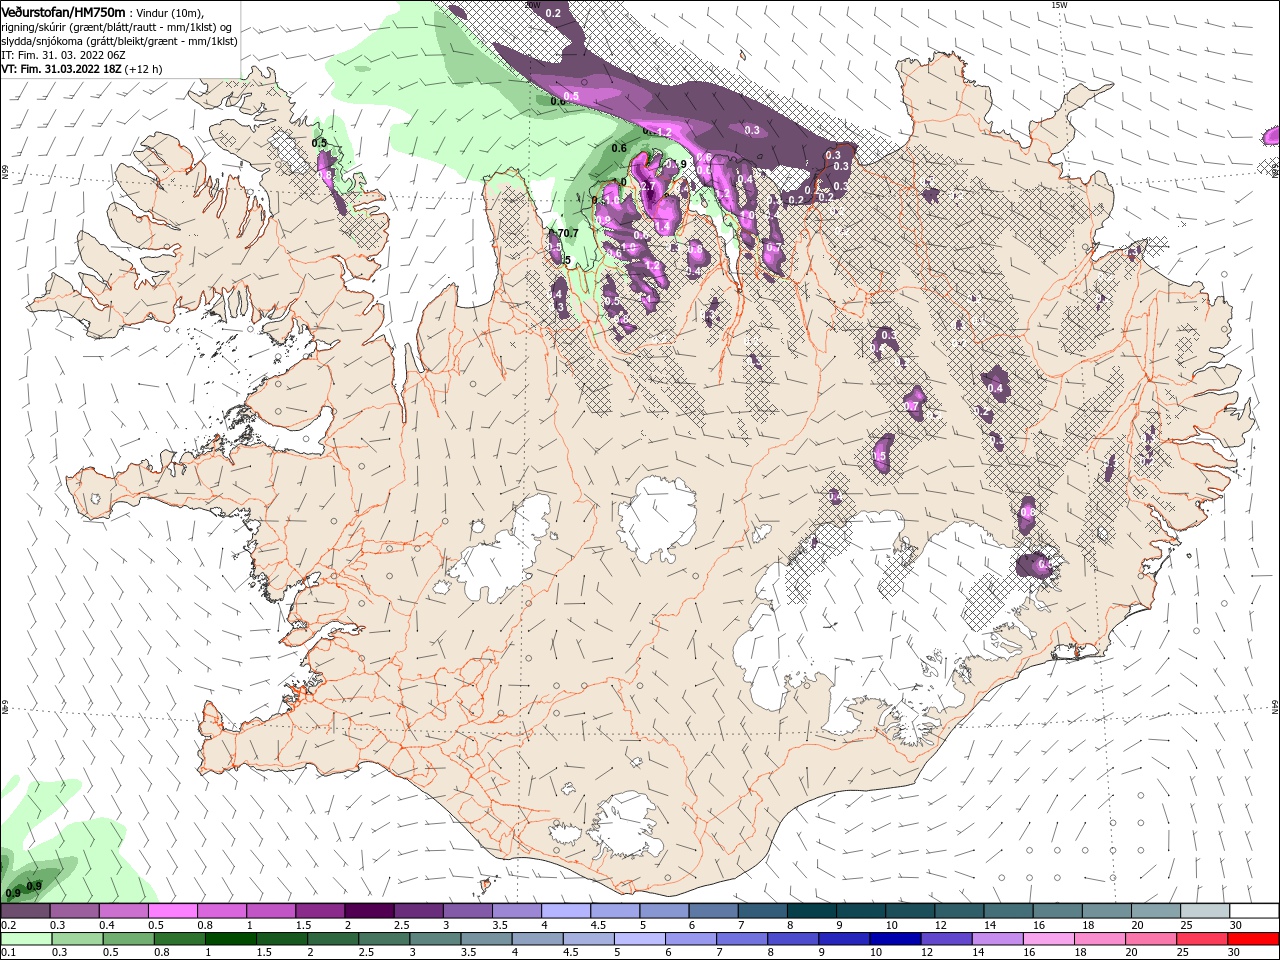Click the dark purple 0.2–0.3 snow legend swatch

click(x=26, y=911)
